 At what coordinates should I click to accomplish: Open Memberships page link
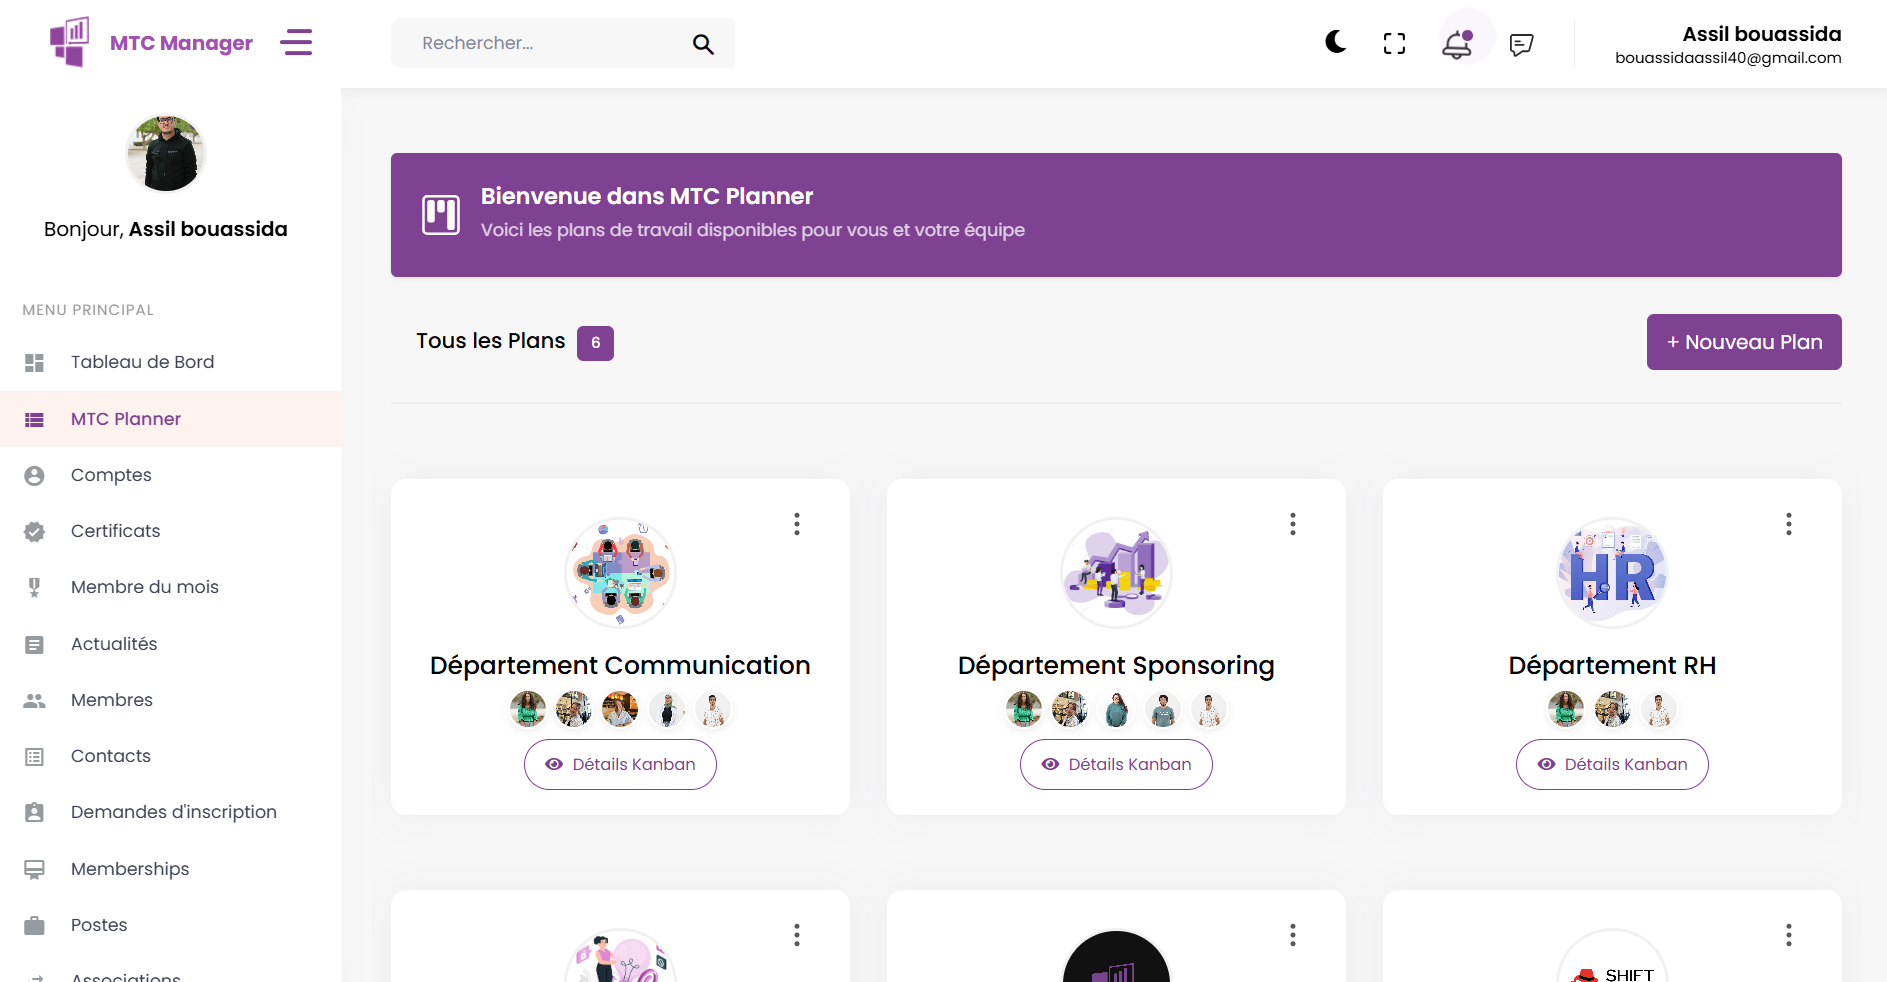click(x=170, y=869)
